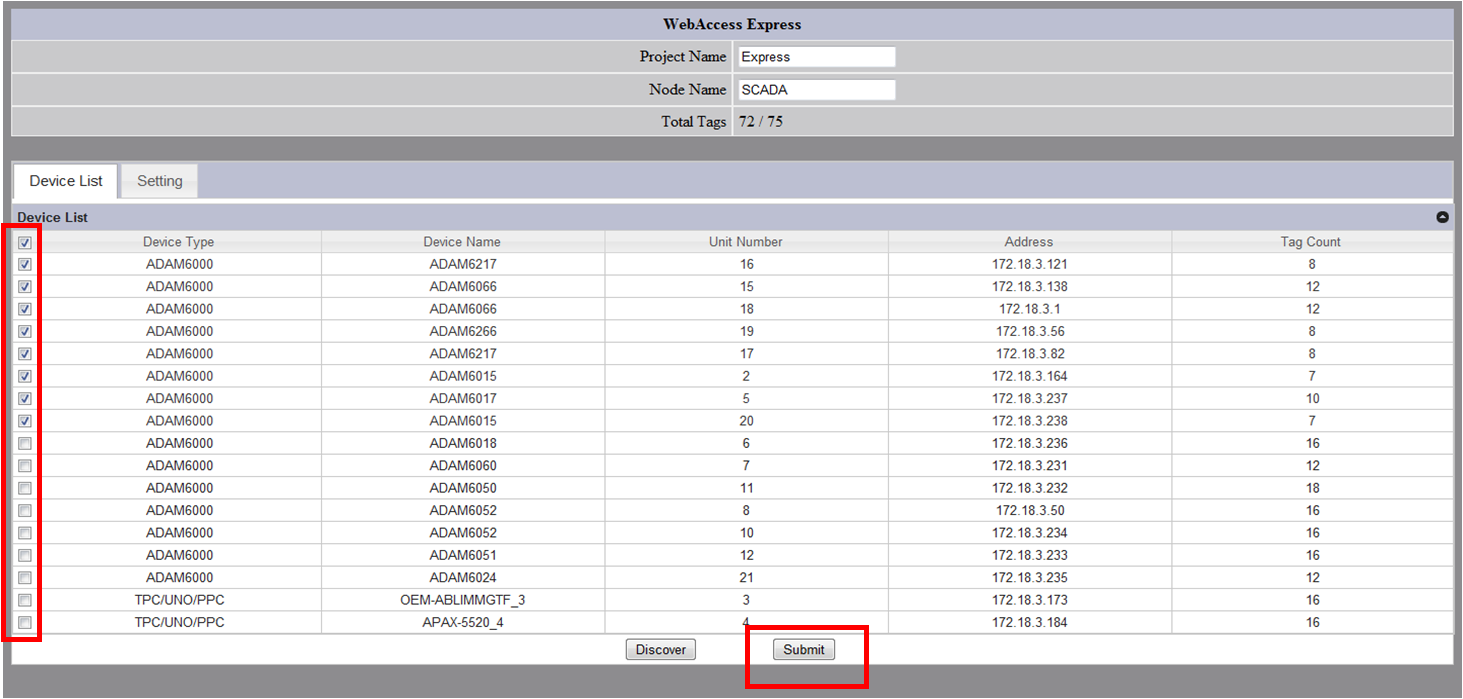Check the APAX-5520_4 device checkbox
Image resolution: width=1463 pixels, height=699 pixels.
pyautogui.click(x=25, y=622)
